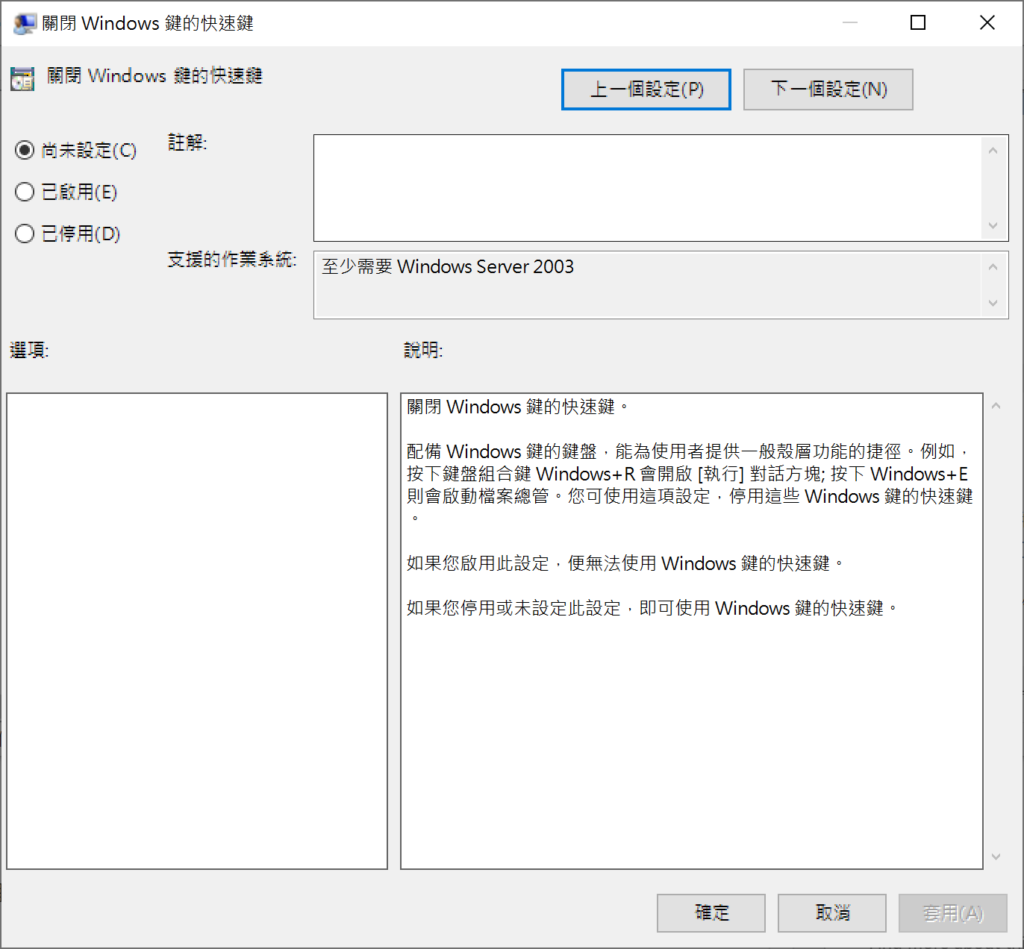1024x949 pixels.
Task: Click the title bar window icon
Action: coord(24,24)
